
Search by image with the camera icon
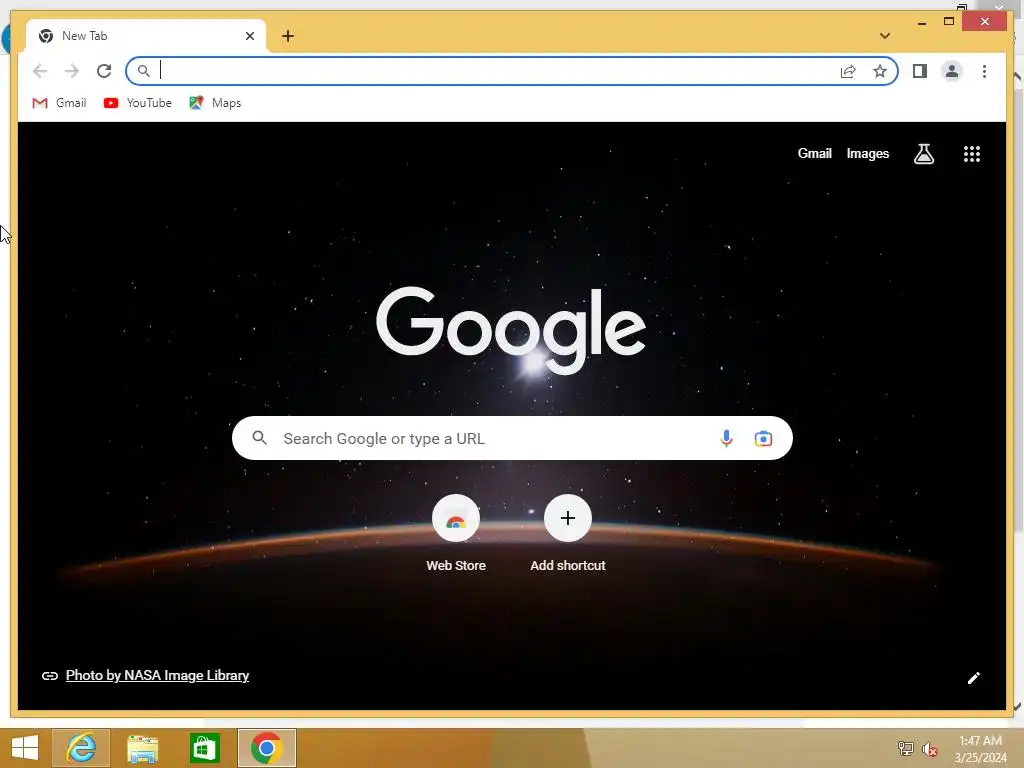(x=763, y=438)
